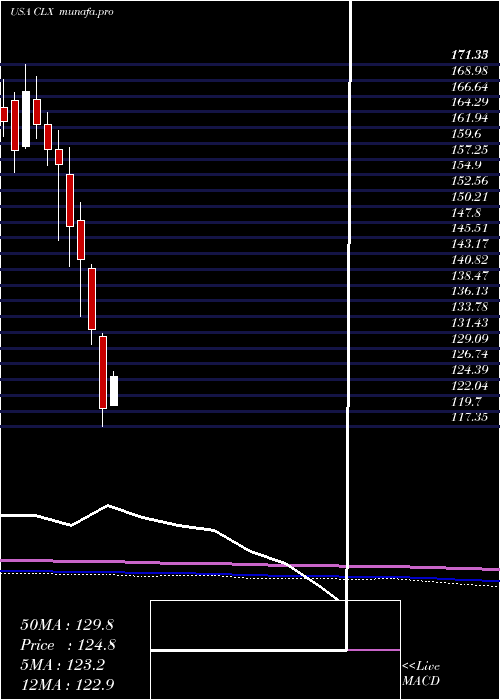Image resolution: width=500 pixels, height=700 pixels.
Task: Click the 164.29 price axis label
Action: click(x=469, y=103)
